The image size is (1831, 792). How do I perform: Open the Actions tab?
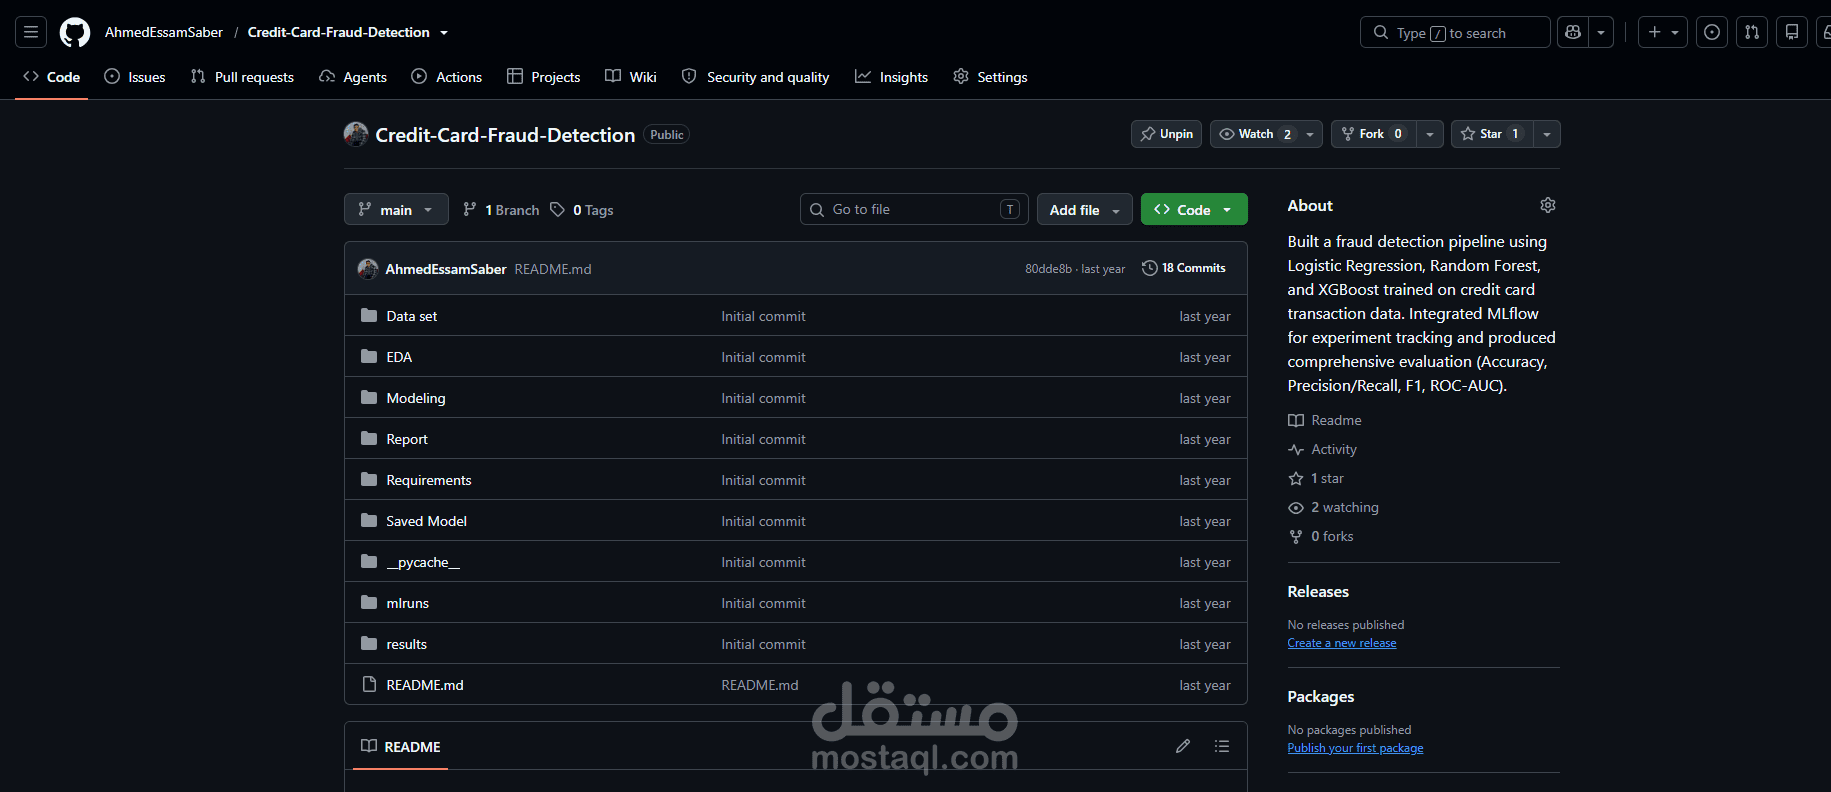[447, 77]
